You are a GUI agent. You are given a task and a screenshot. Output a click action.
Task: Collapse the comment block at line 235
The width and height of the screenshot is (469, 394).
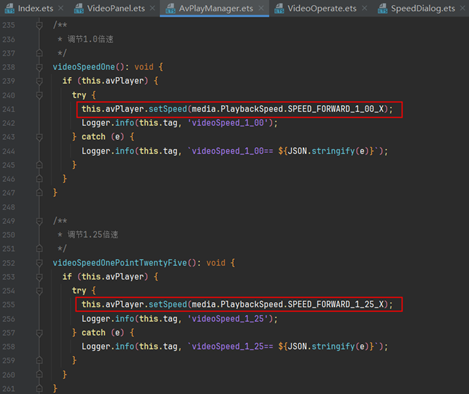pyautogui.click(x=39, y=25)
